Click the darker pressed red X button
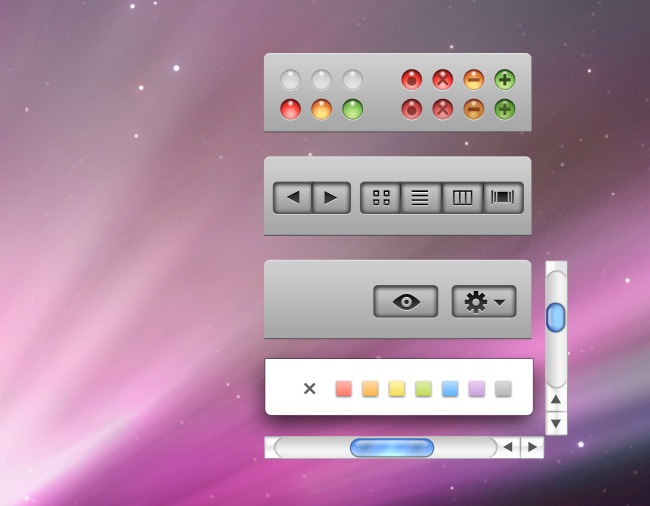The height and width of the screenshot is (506, 650). 443,109
